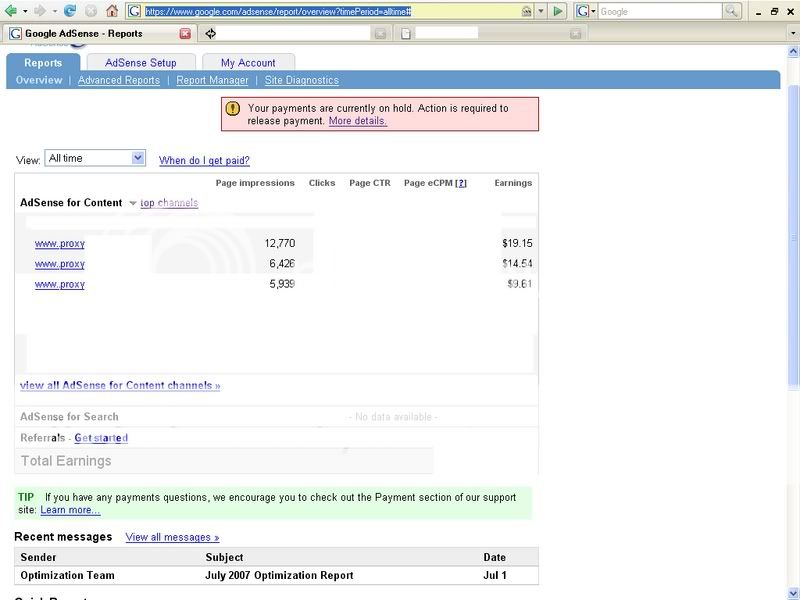The width and height of the screenshot is (800, 600).
Task: Click the browser Forward arrow
Action: [40, 11]
